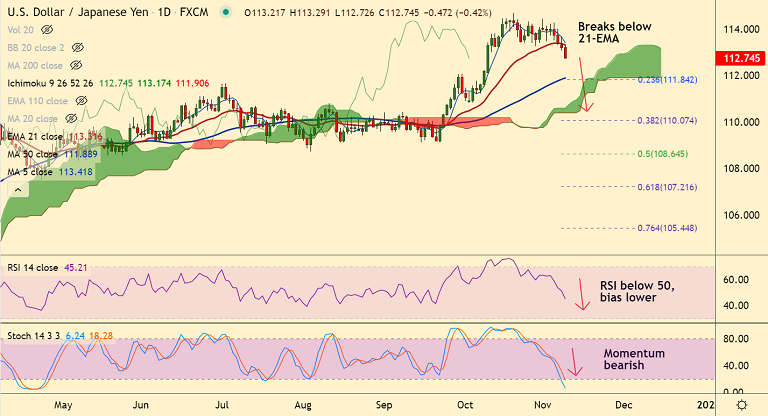768x416 pixels.
Task: Collapse the indicator legend with chevron
Action: 18,190
